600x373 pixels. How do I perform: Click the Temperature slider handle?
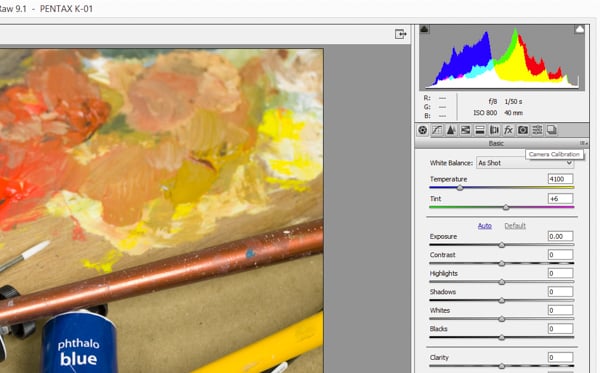tap(460, 188)
